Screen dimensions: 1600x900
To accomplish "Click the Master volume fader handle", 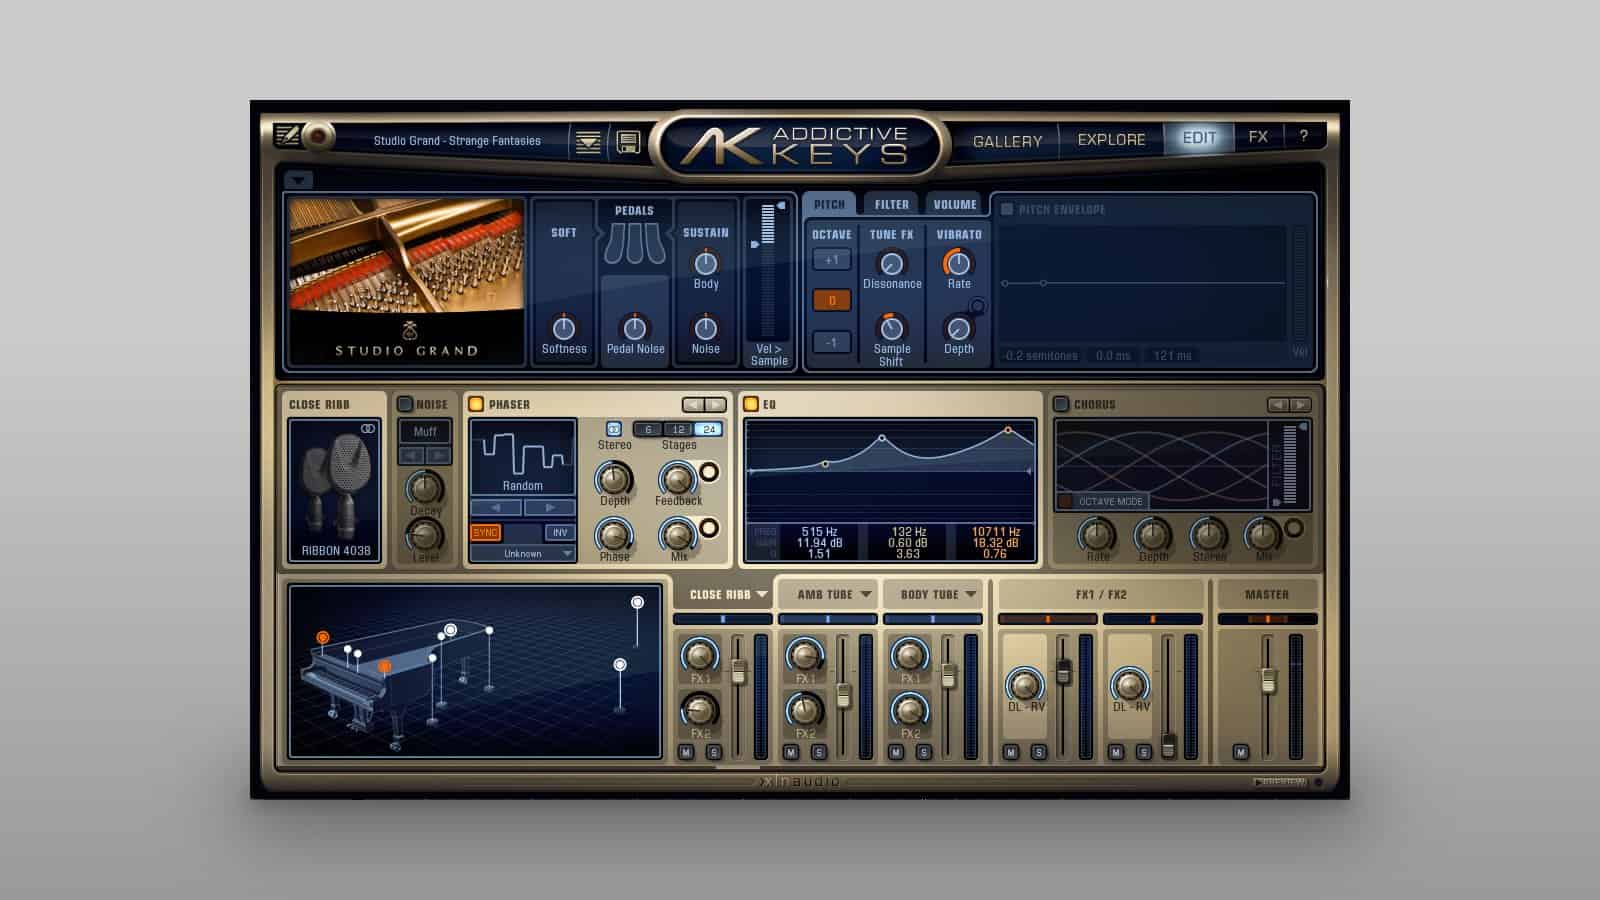I will (1268, 681).
